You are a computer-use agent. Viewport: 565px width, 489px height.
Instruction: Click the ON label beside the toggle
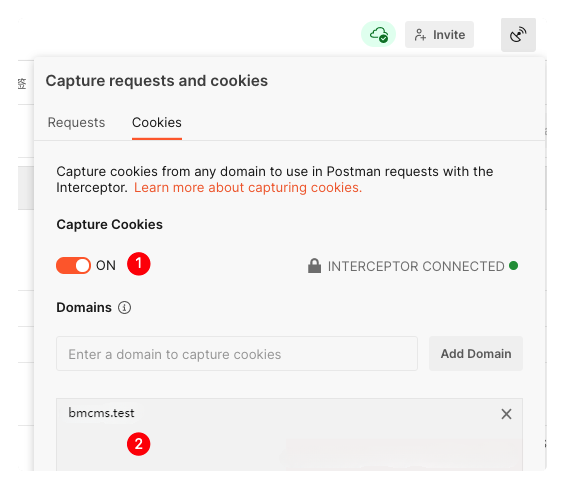click(106, 266)
